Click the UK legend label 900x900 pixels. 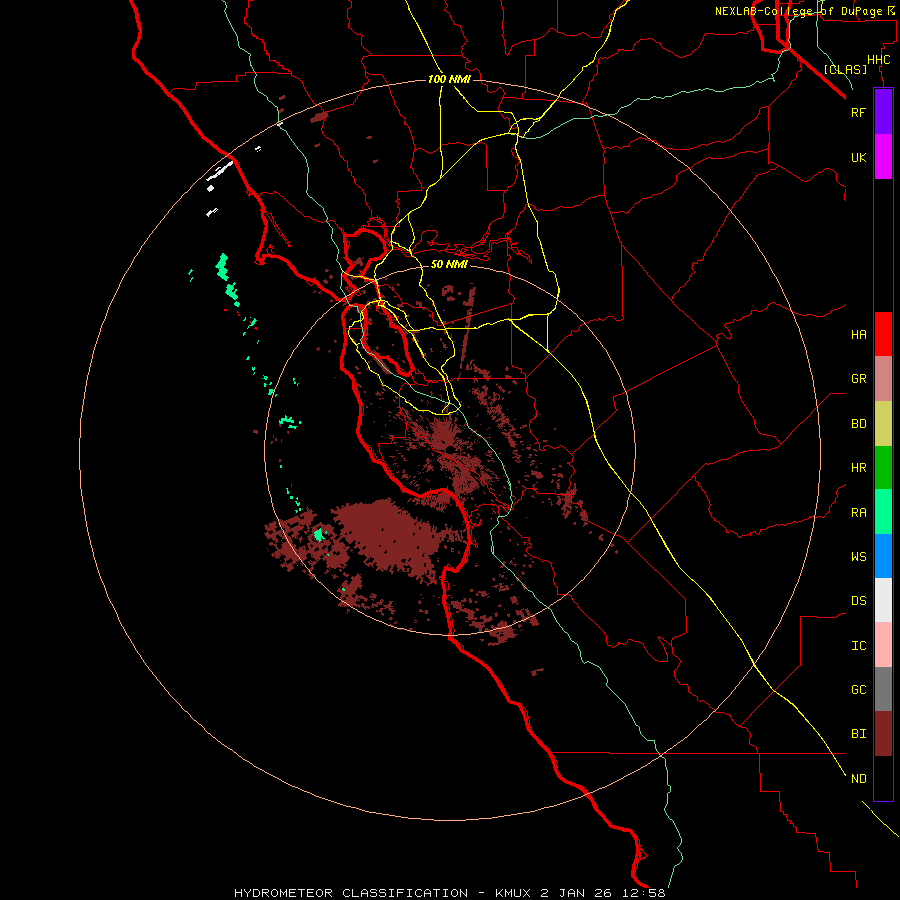click(858, 157)
